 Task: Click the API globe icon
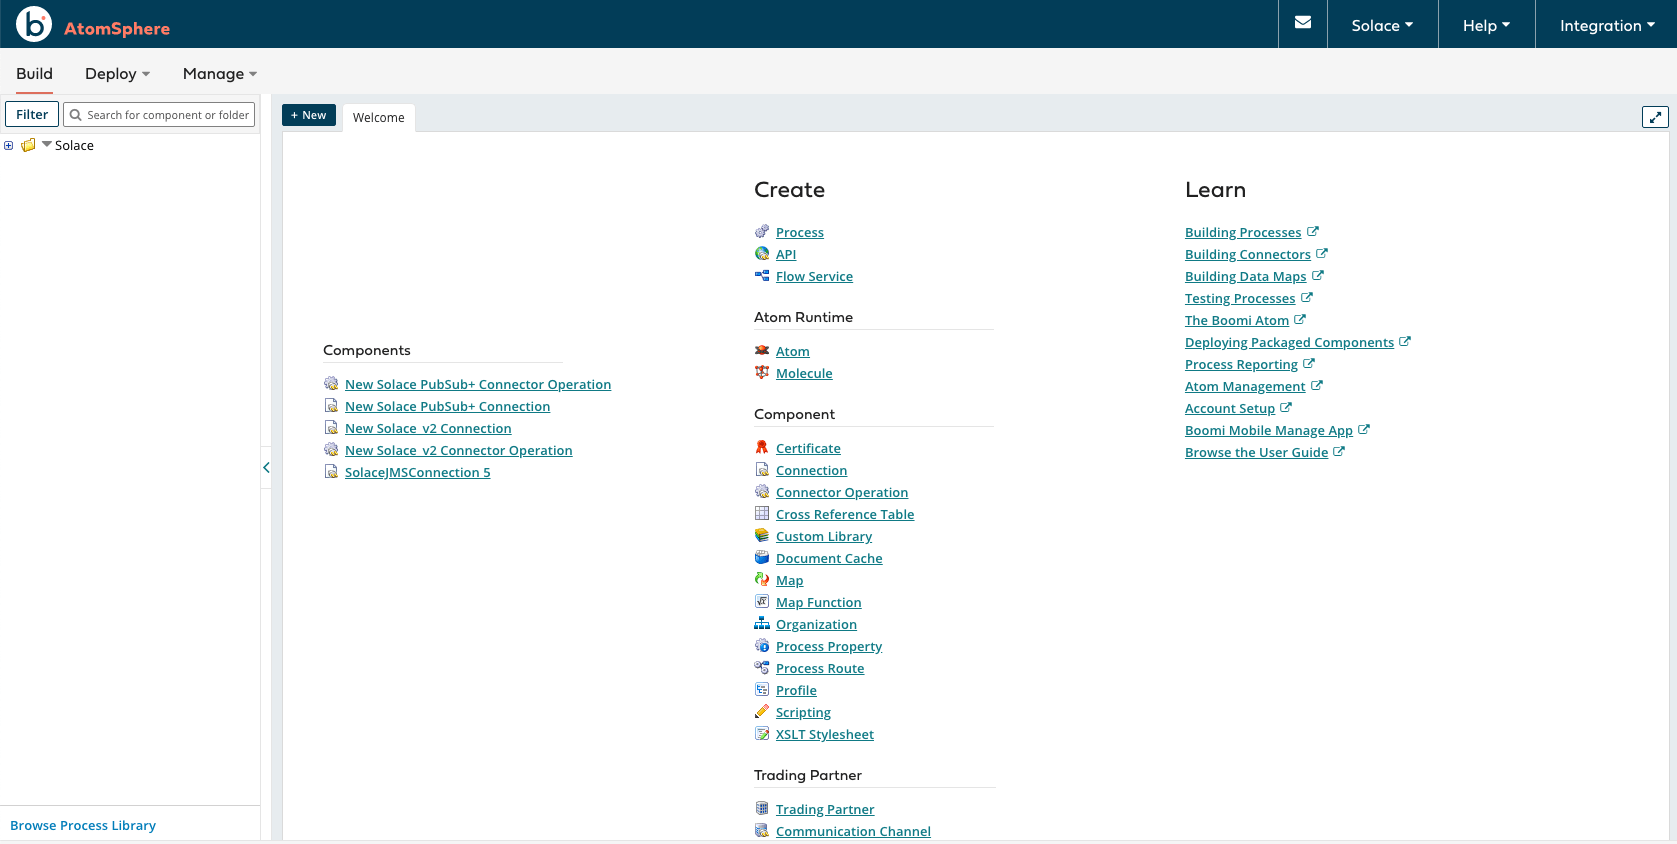[x=762, y=254]
